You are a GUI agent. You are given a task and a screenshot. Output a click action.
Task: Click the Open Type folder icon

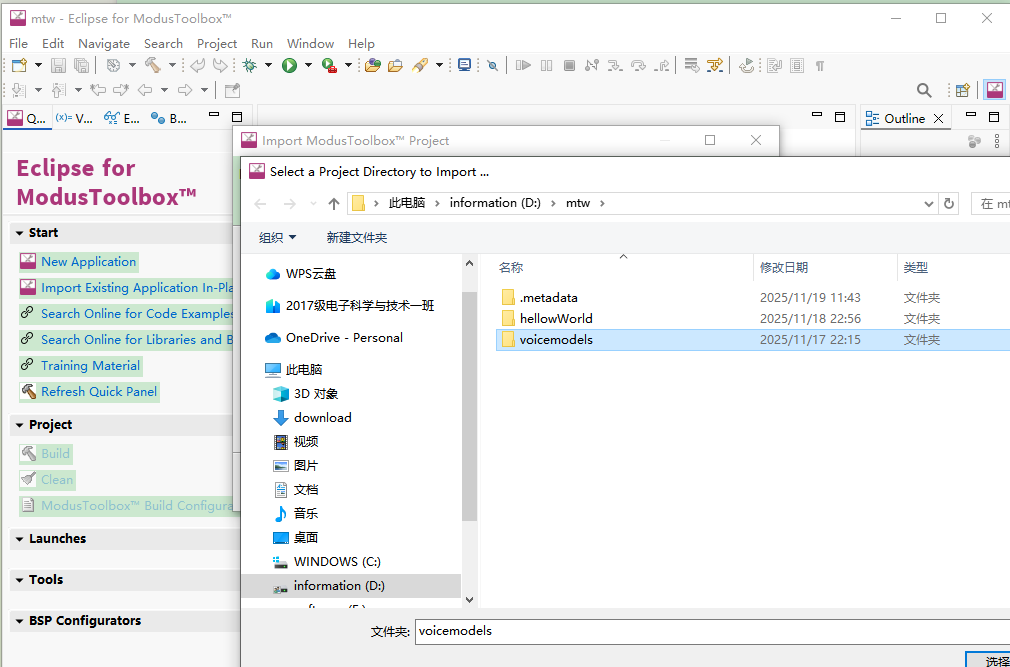(x=372, y=65)
